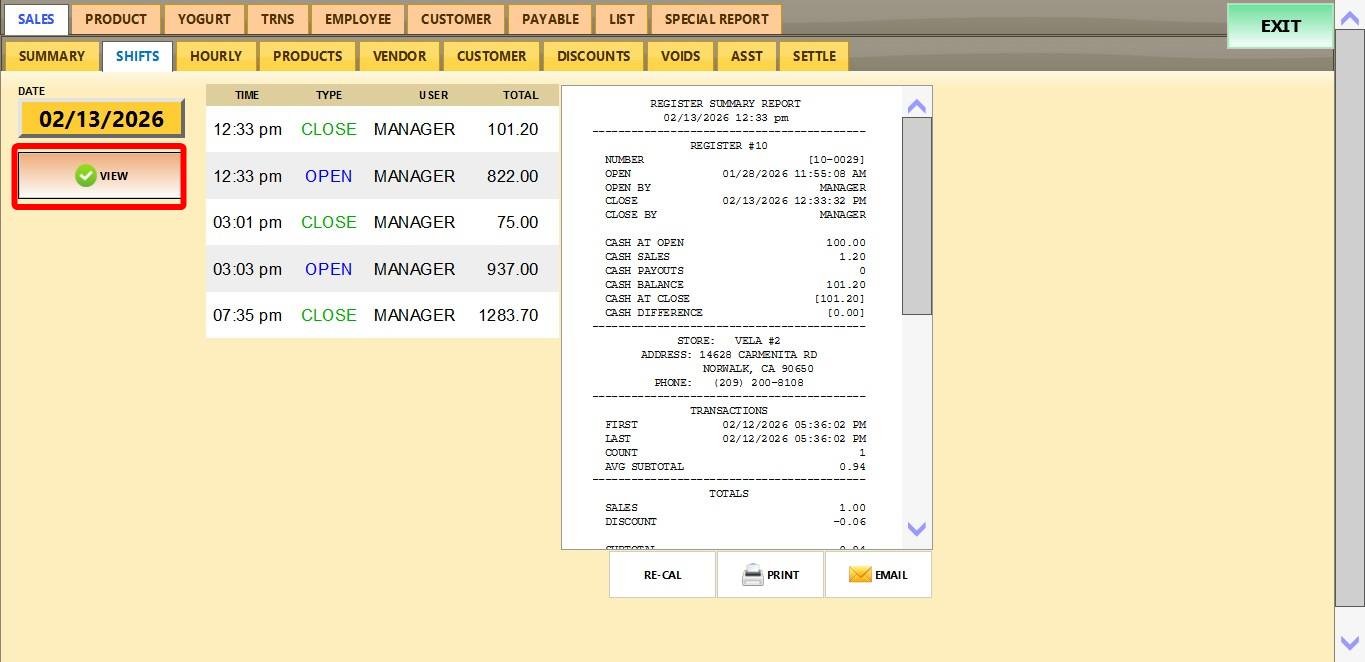The width and height of the screenshot is (1365, 662).
Task: Click page scroll down arrow at bottom right
Action: point(1349,643)
